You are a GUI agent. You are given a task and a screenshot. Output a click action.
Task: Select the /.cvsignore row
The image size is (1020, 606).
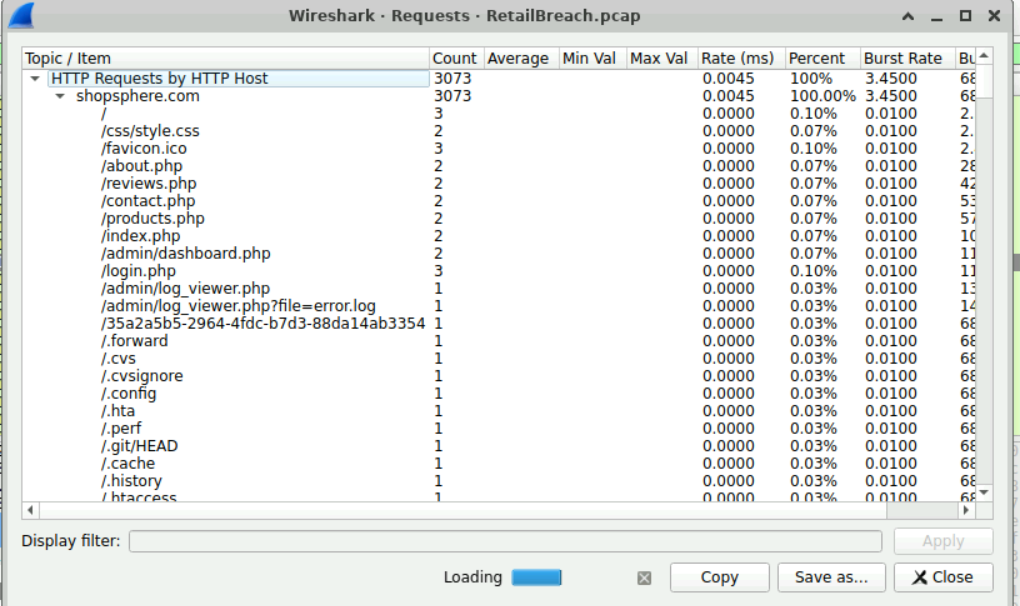[499, 377]
